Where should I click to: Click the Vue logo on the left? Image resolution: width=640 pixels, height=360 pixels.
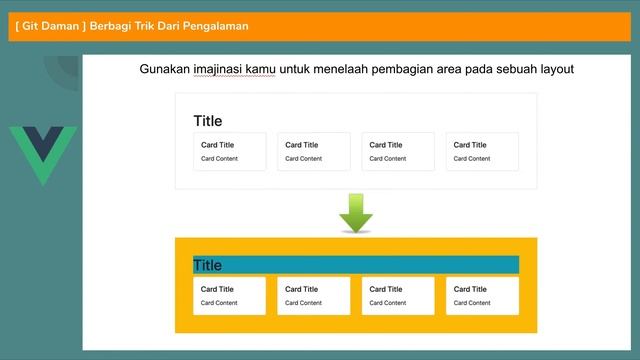pyautogui.click(x=43, y=156)
